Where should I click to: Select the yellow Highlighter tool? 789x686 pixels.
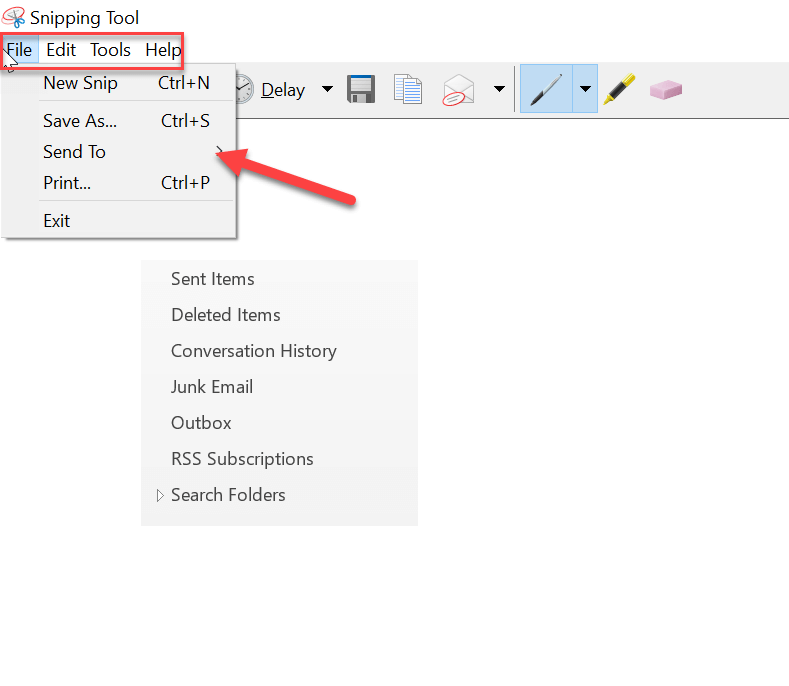click(x=619, y=89)
